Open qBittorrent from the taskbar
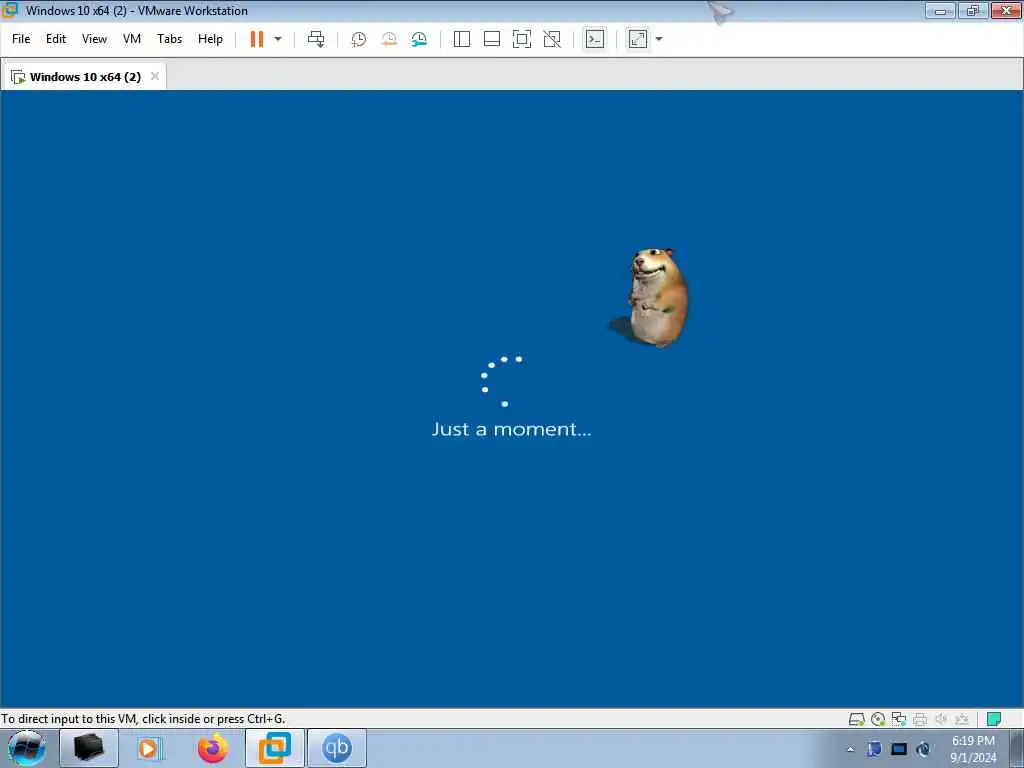Viewport: 1024px width, 768px height. coord(337,748)
